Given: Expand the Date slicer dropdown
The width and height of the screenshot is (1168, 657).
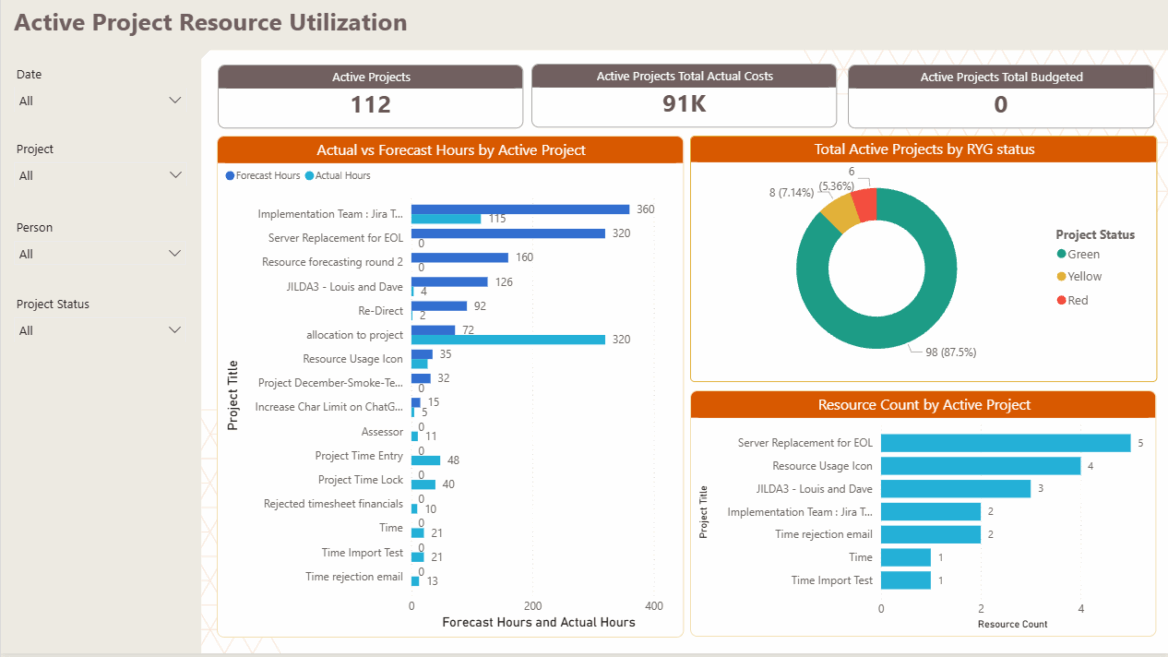Looking at the screenshot, I should [x=175, y=100].
